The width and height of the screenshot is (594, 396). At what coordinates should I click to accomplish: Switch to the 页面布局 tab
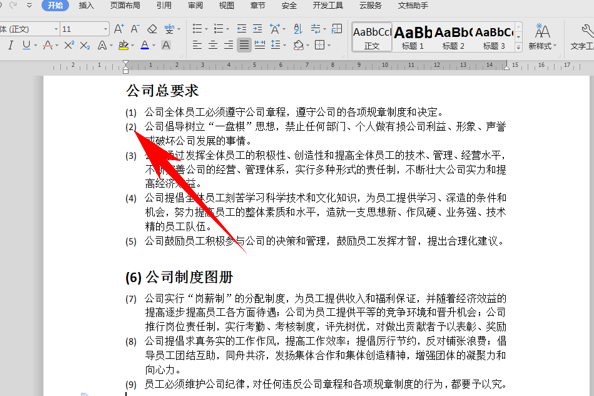[125, 5]
